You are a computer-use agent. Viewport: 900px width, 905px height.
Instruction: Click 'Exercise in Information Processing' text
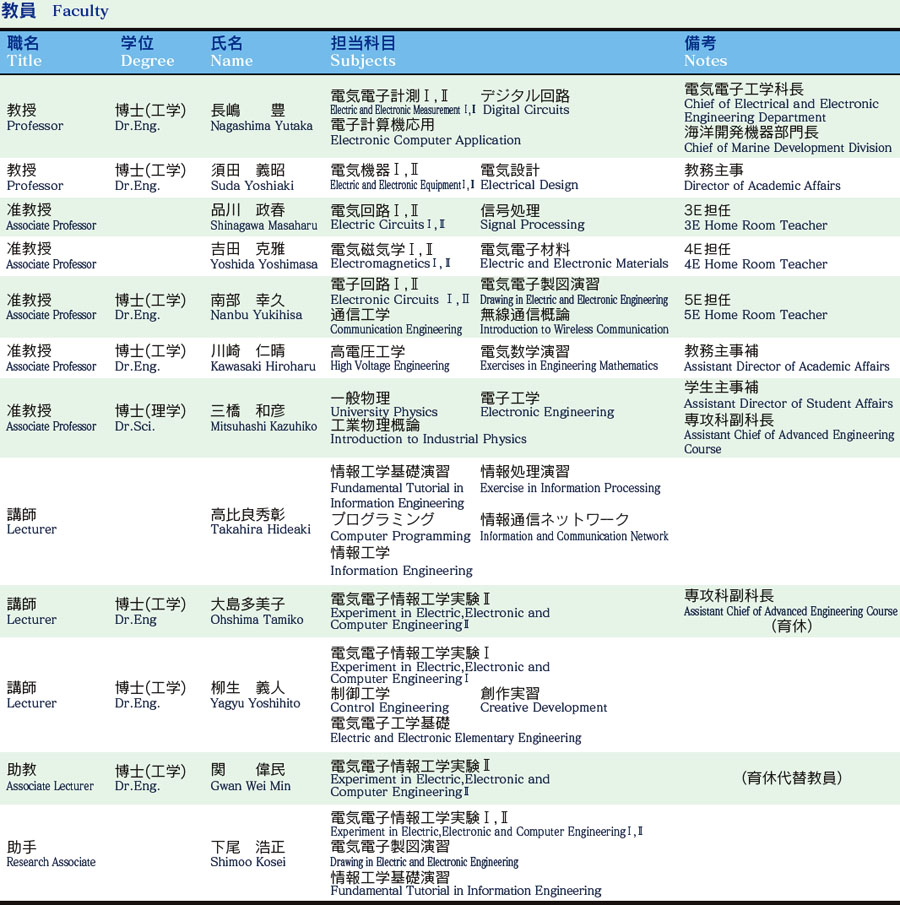[570, 488]
